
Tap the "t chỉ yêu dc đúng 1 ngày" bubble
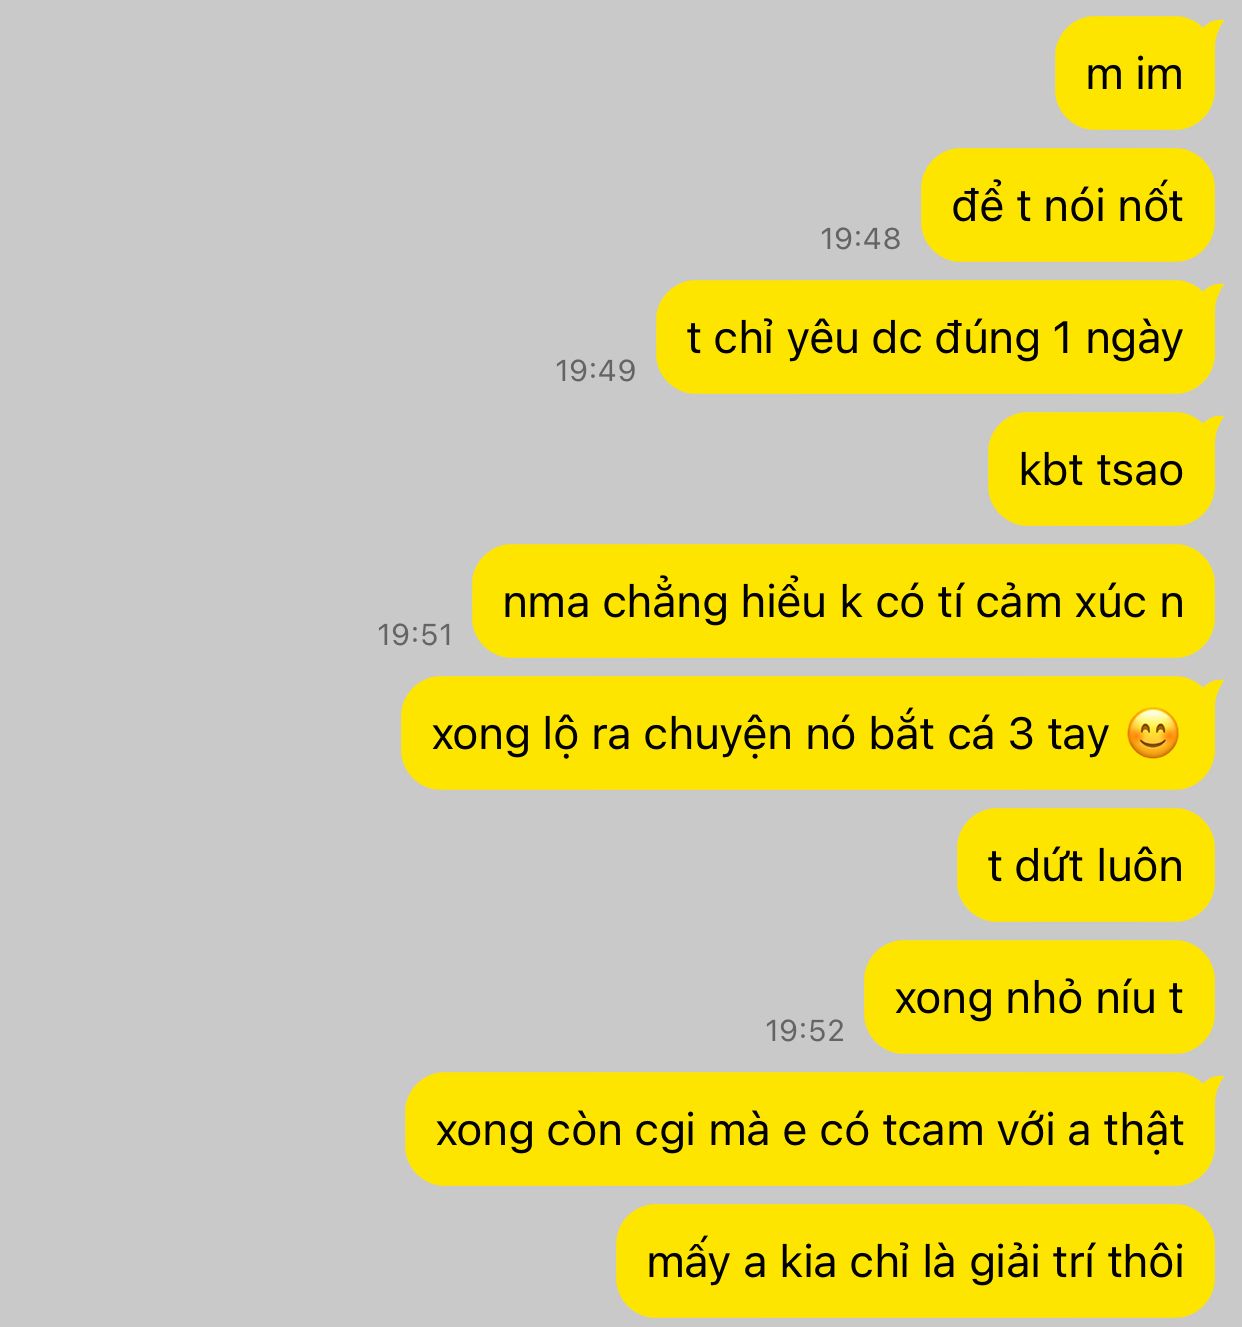[935, 337]
